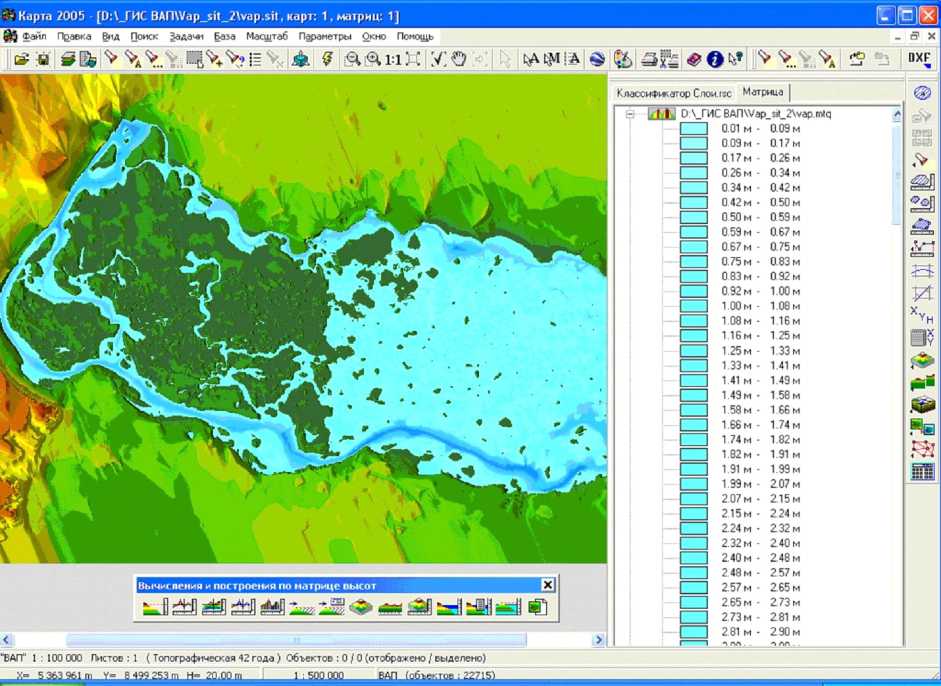Open the Масштаб menu
This screenshot has height=686, width=941.
[x=267, y=36]
